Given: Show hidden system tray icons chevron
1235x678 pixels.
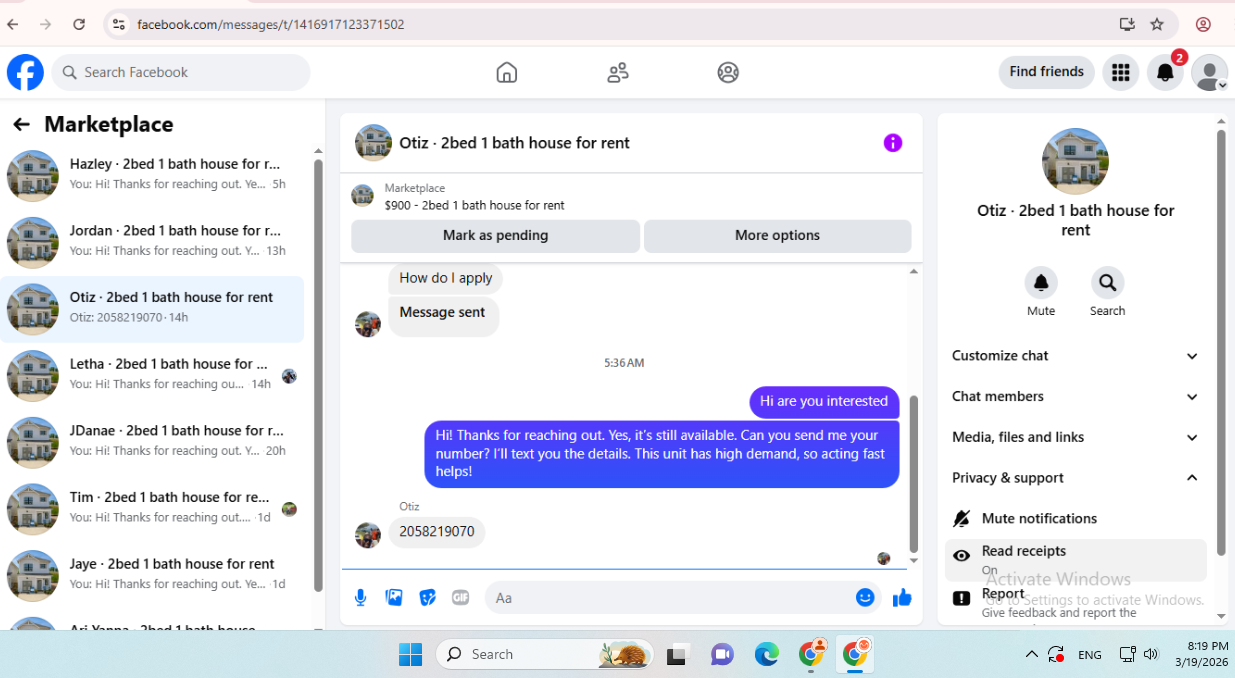Looking at the screenshot, I should point(1031,654).
